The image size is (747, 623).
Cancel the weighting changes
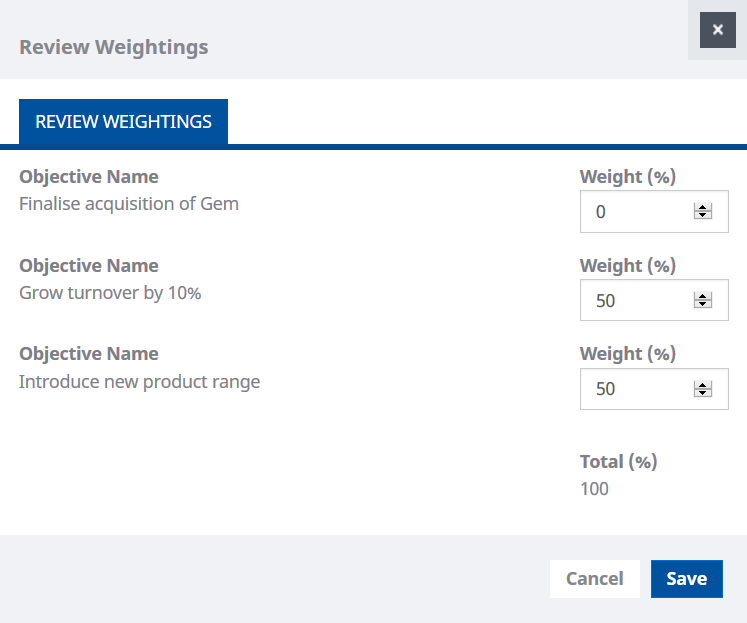pos(594,578)
